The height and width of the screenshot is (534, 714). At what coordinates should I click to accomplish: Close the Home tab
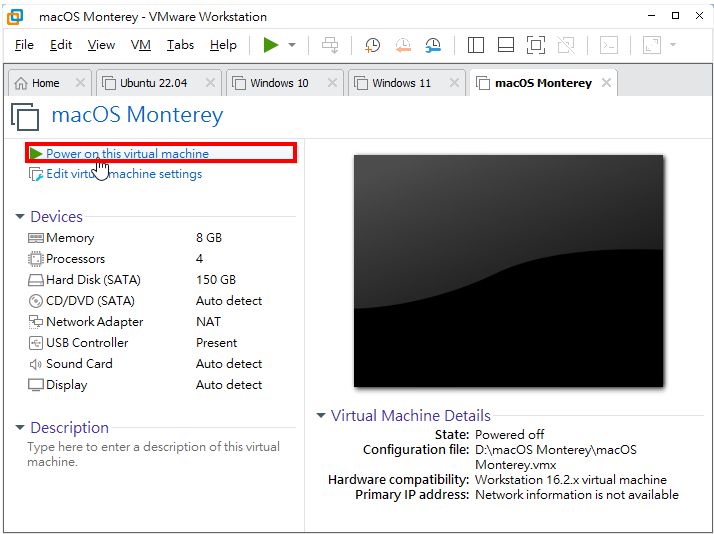click(x=80, y=83)
